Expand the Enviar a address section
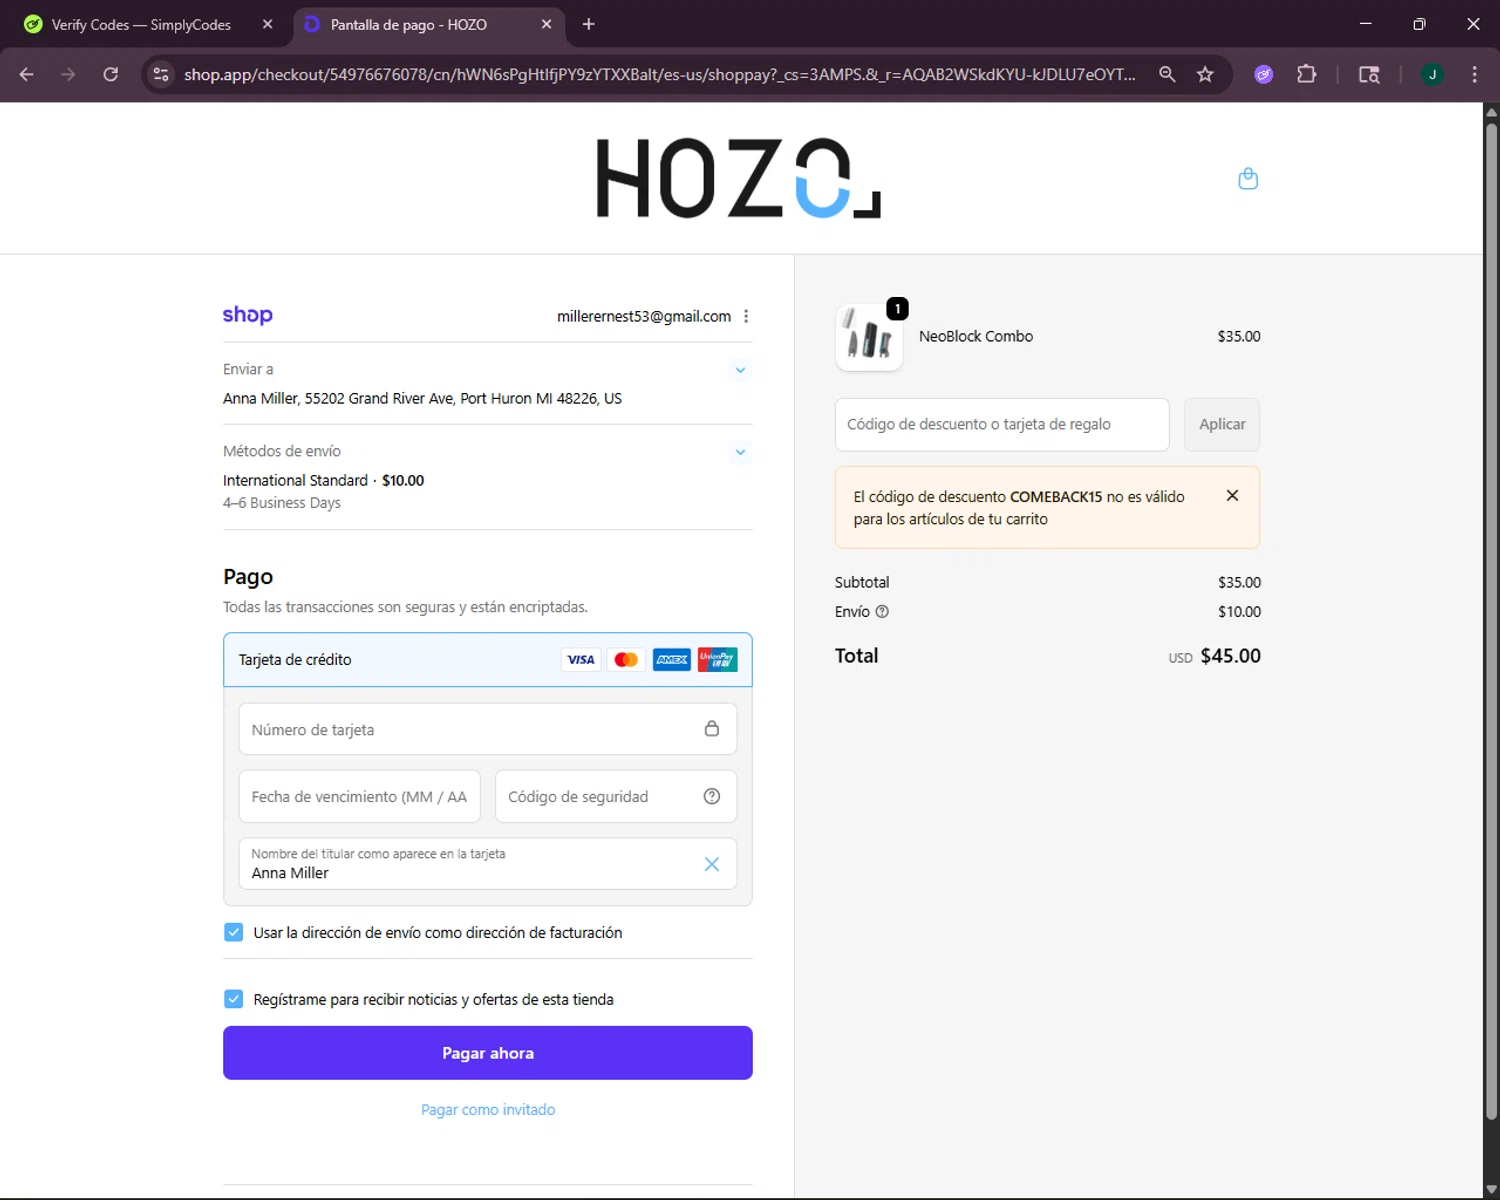 tap(740, 370)
